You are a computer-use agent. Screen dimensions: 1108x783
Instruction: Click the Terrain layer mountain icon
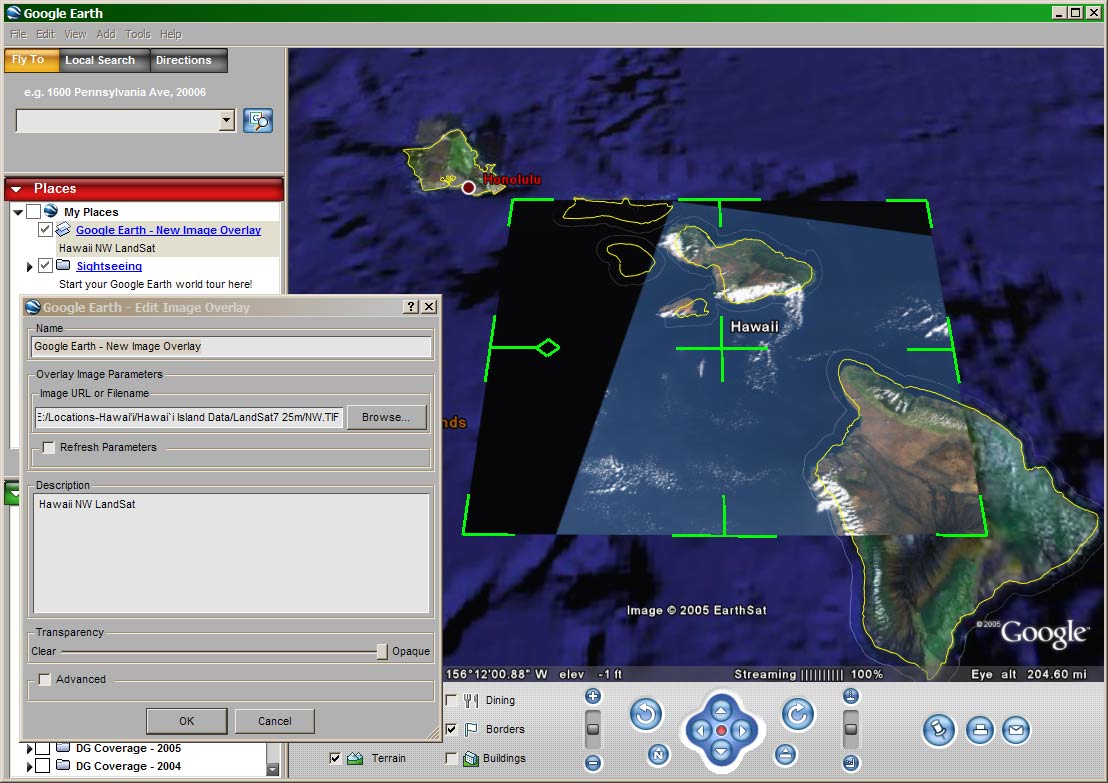(355, 758)
